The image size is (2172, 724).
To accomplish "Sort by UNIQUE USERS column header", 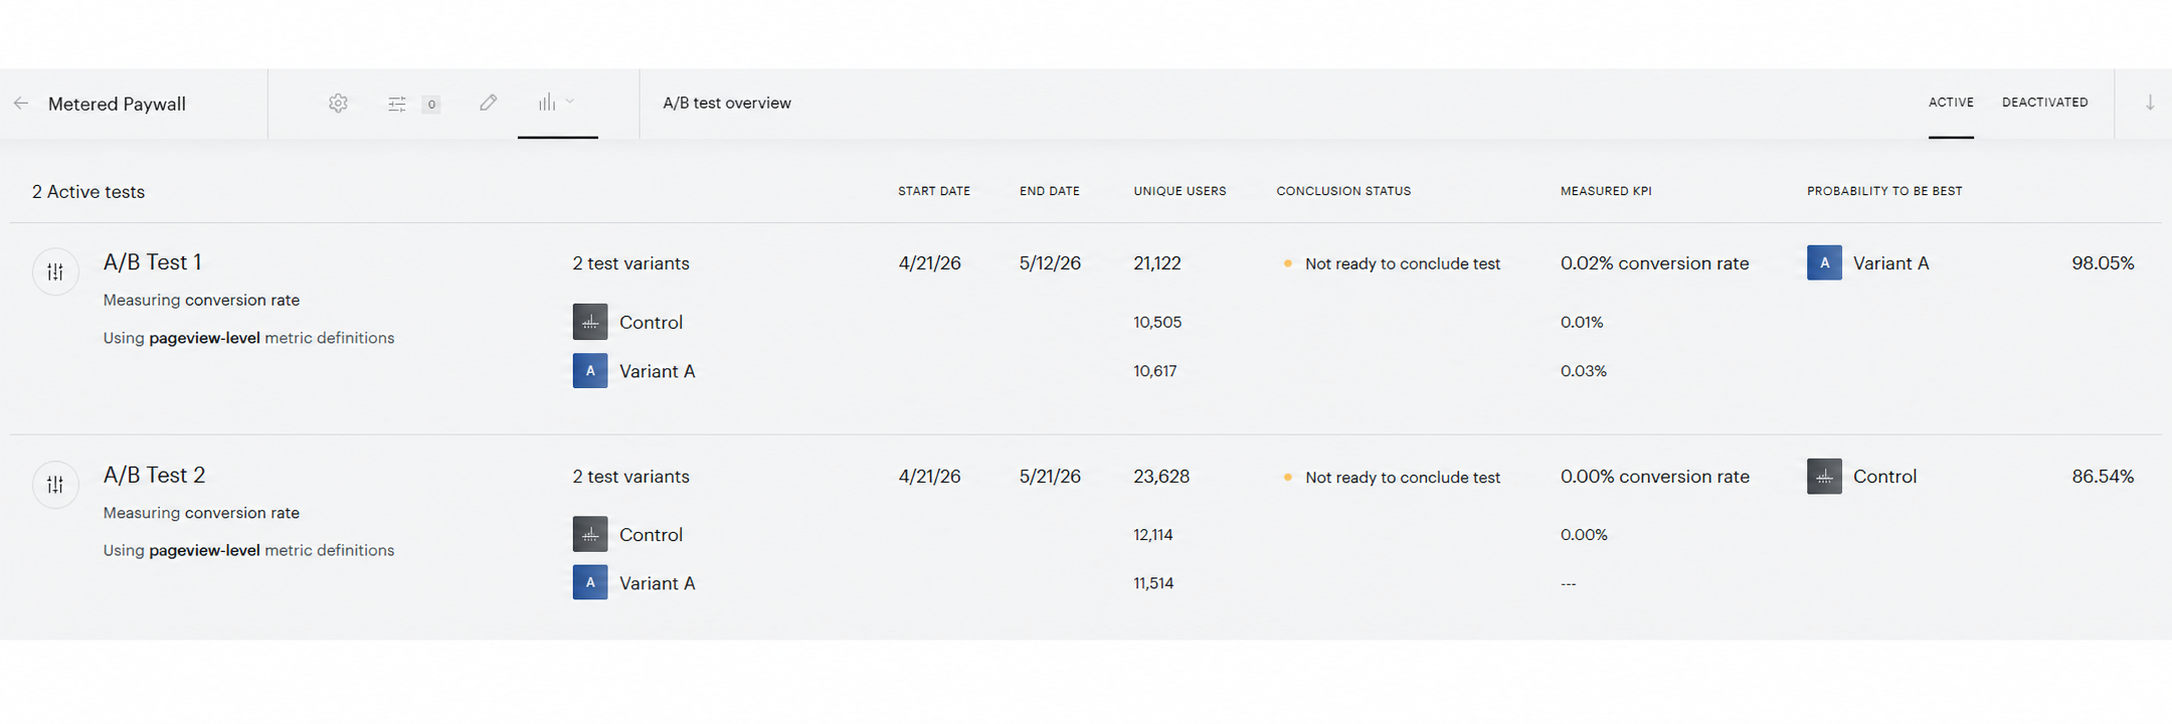I will (x=1180, y=191).
